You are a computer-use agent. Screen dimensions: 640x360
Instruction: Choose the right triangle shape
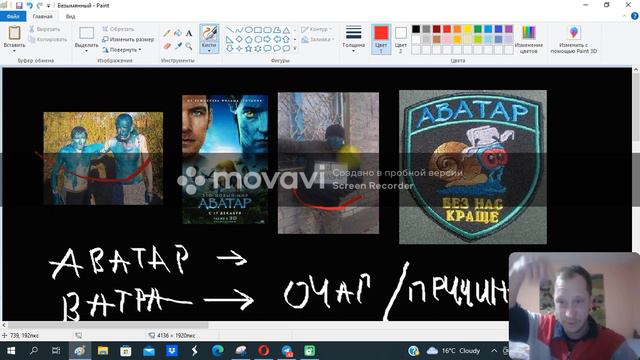[x=230, y=39]
